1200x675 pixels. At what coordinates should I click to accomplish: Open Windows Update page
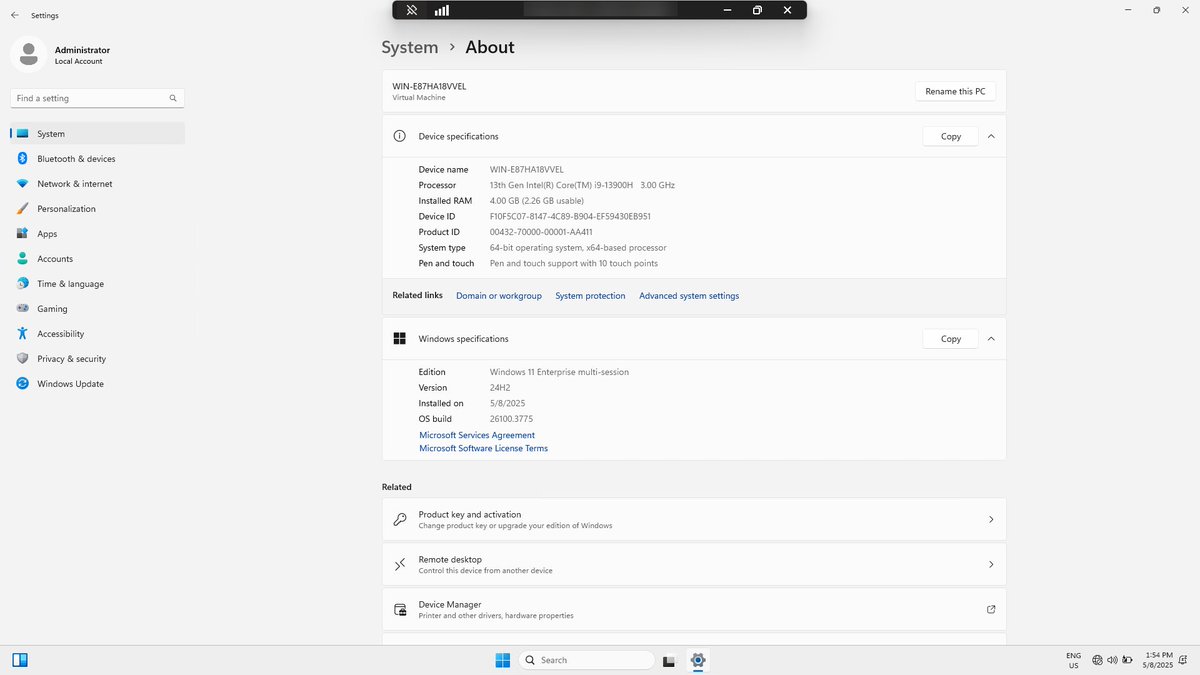(97, 384)
